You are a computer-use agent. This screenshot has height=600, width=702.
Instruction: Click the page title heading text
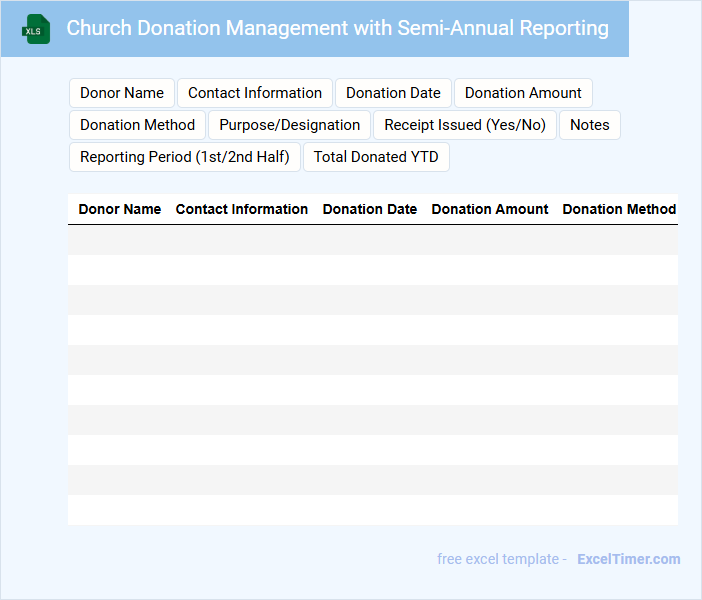coord(337,28)
